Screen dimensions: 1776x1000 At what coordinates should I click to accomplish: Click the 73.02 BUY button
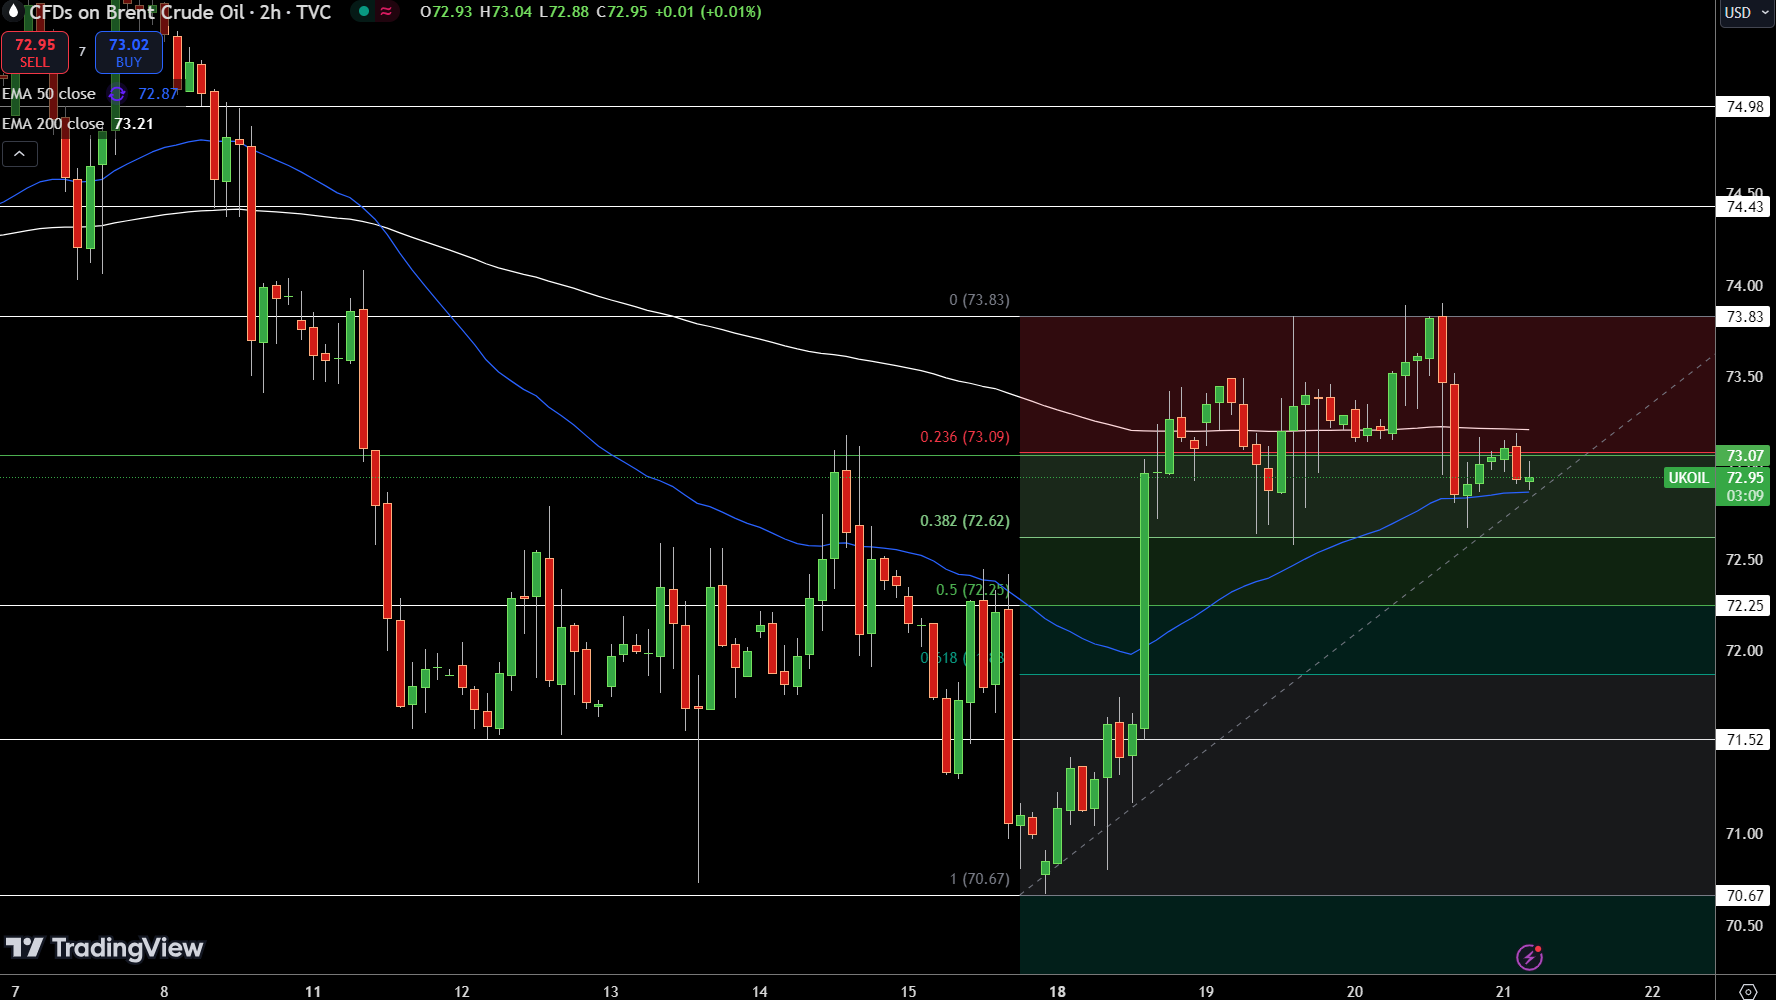point(129,52)
